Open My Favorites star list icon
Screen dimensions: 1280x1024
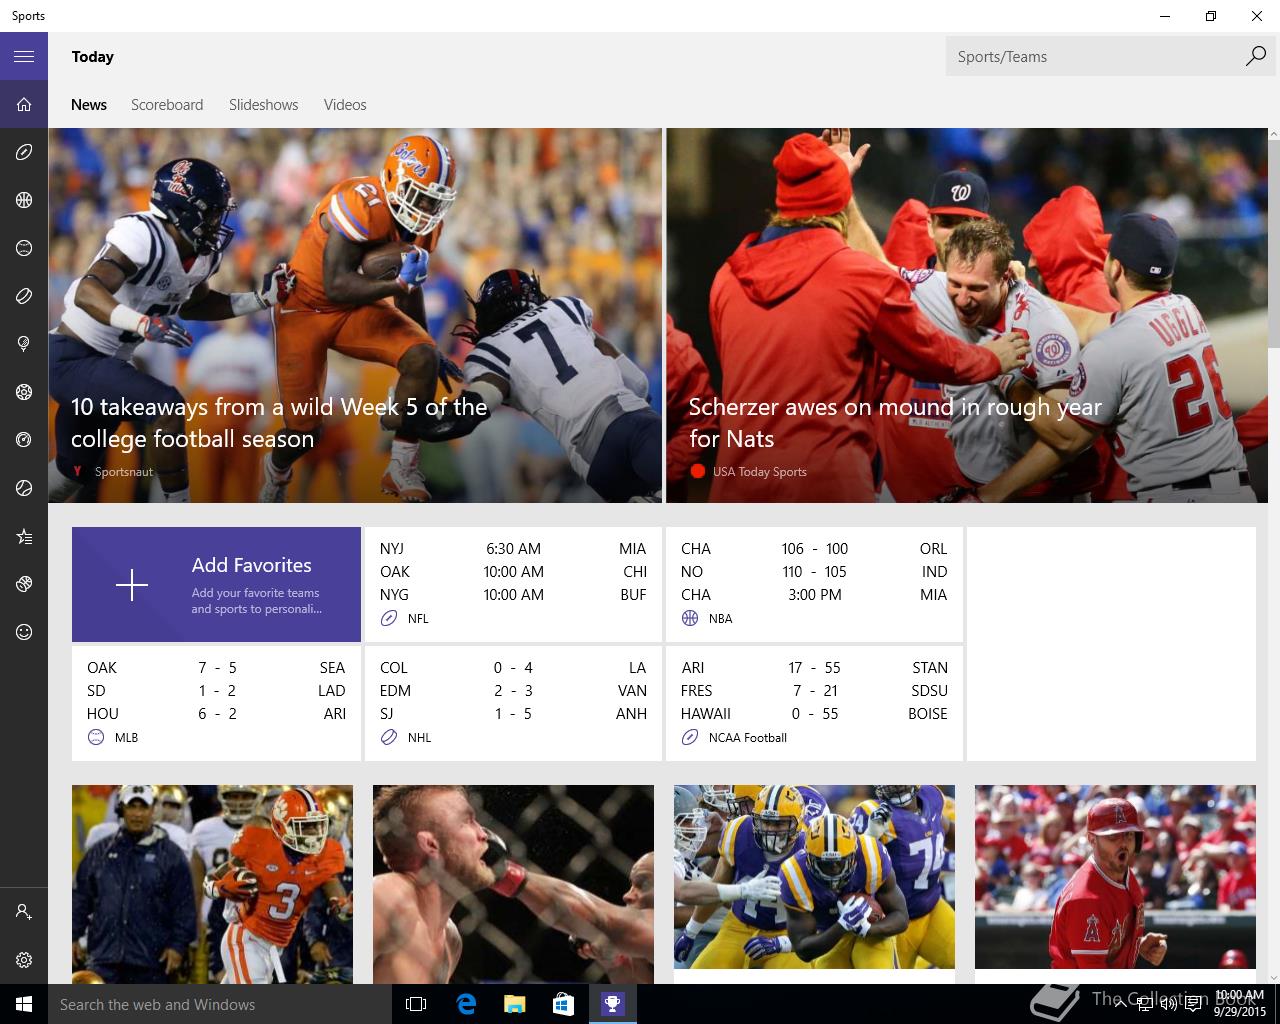coord(24,537)
